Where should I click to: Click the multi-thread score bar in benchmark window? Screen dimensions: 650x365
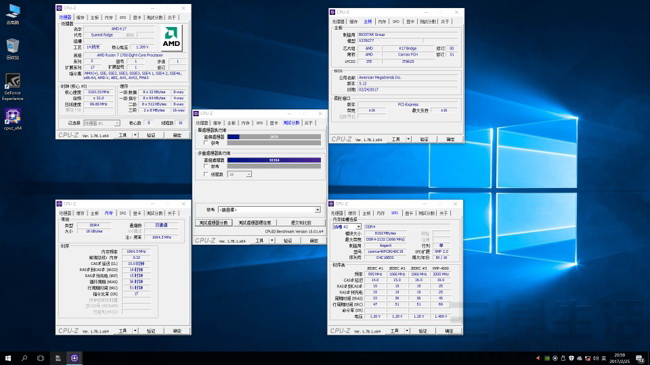[x=274, y=160]
